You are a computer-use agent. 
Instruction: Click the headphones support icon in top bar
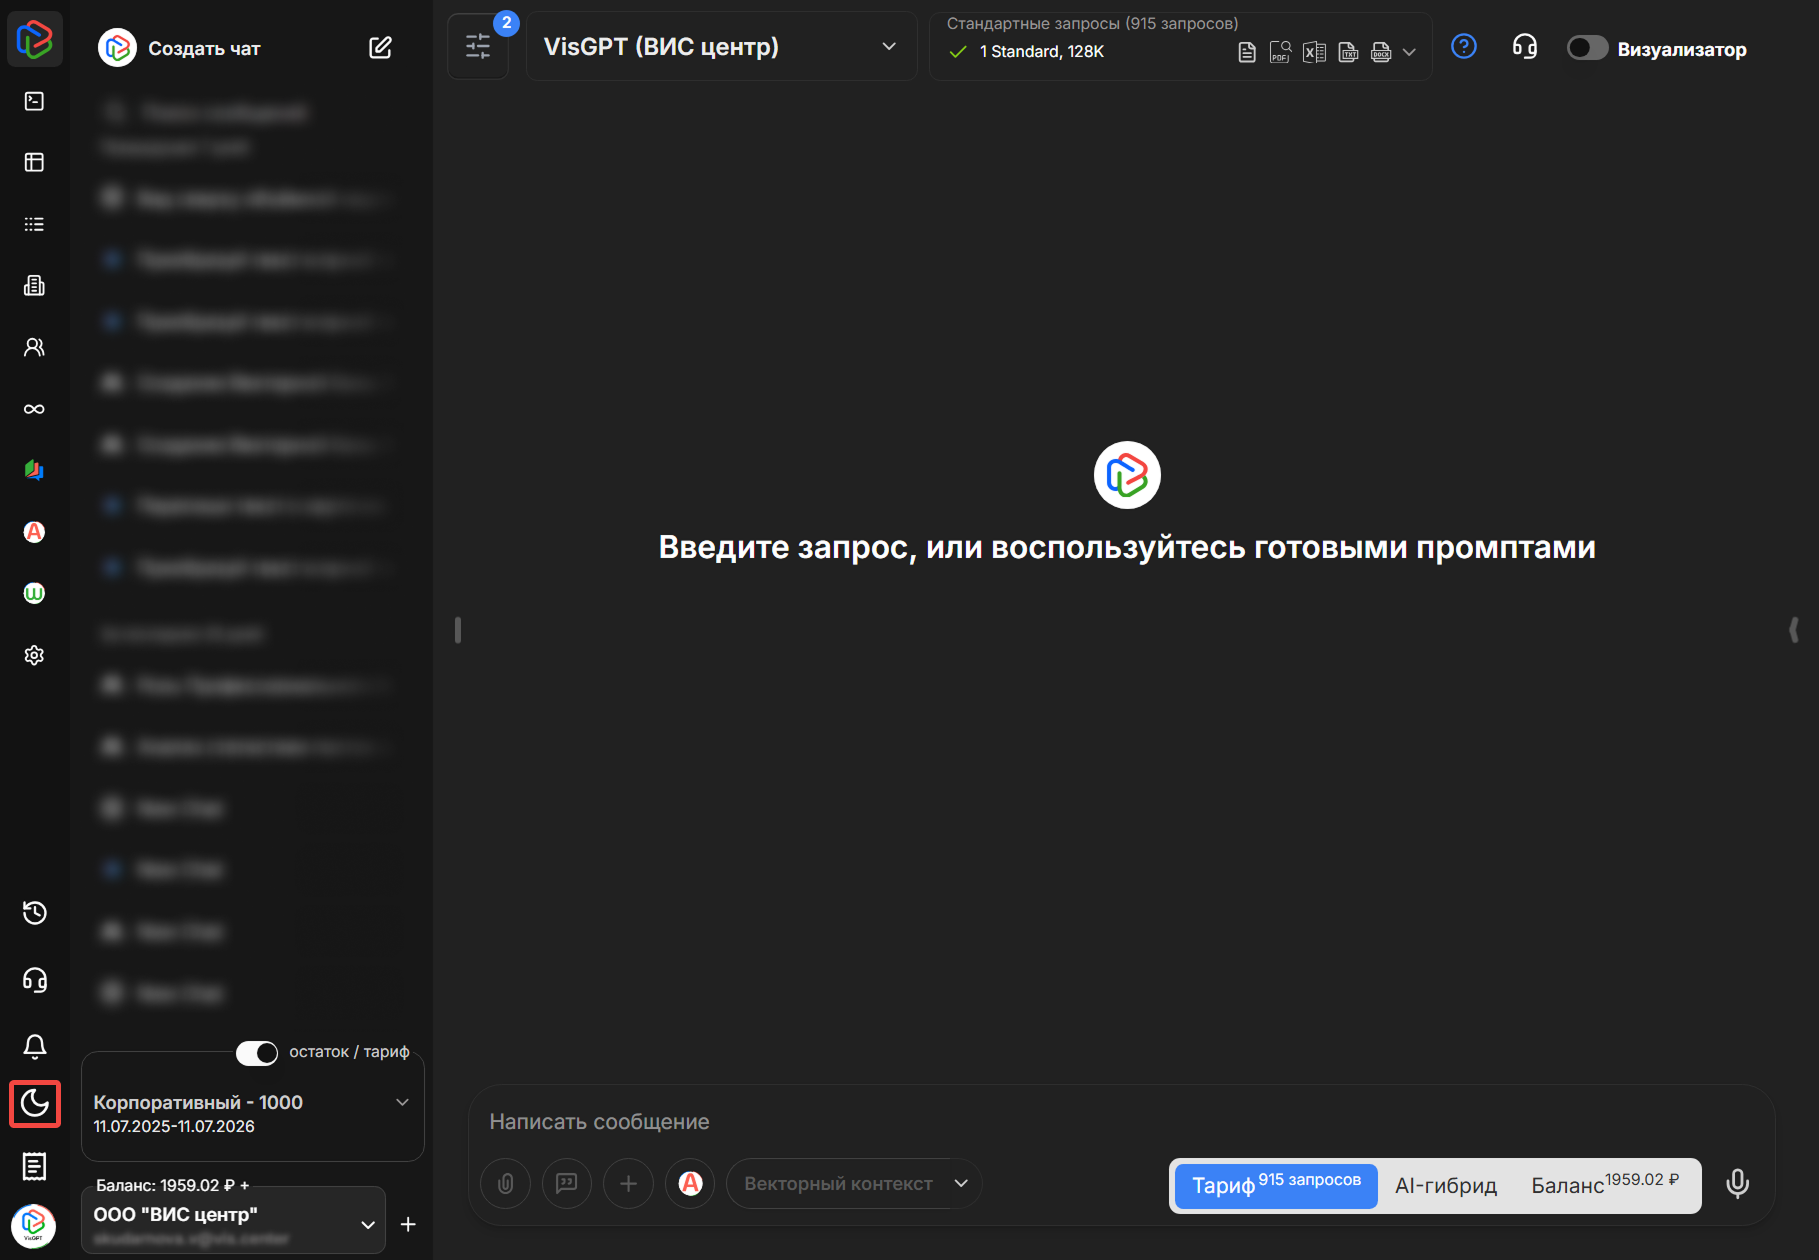point(1524,46)
